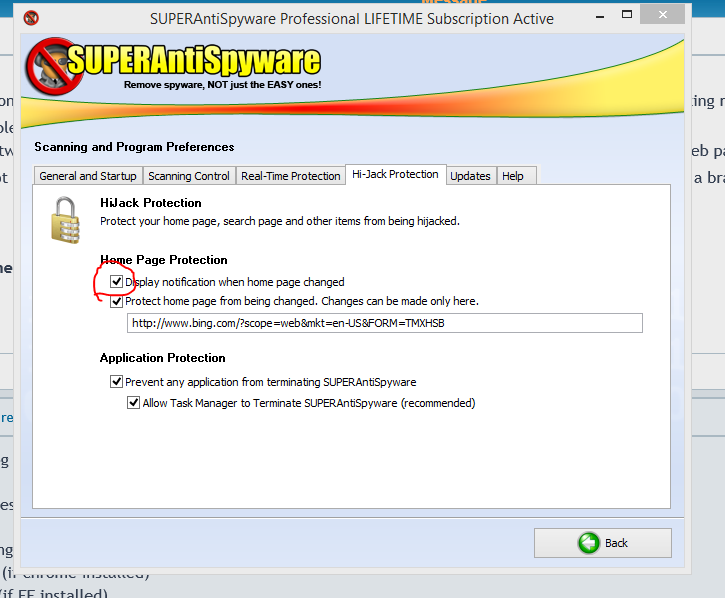Image resolution: width=725 pixels, height=598 pixels.
Task: Toggle Prevent any application from terminating SUPERAntiSpyware
Action: point(116,382)
